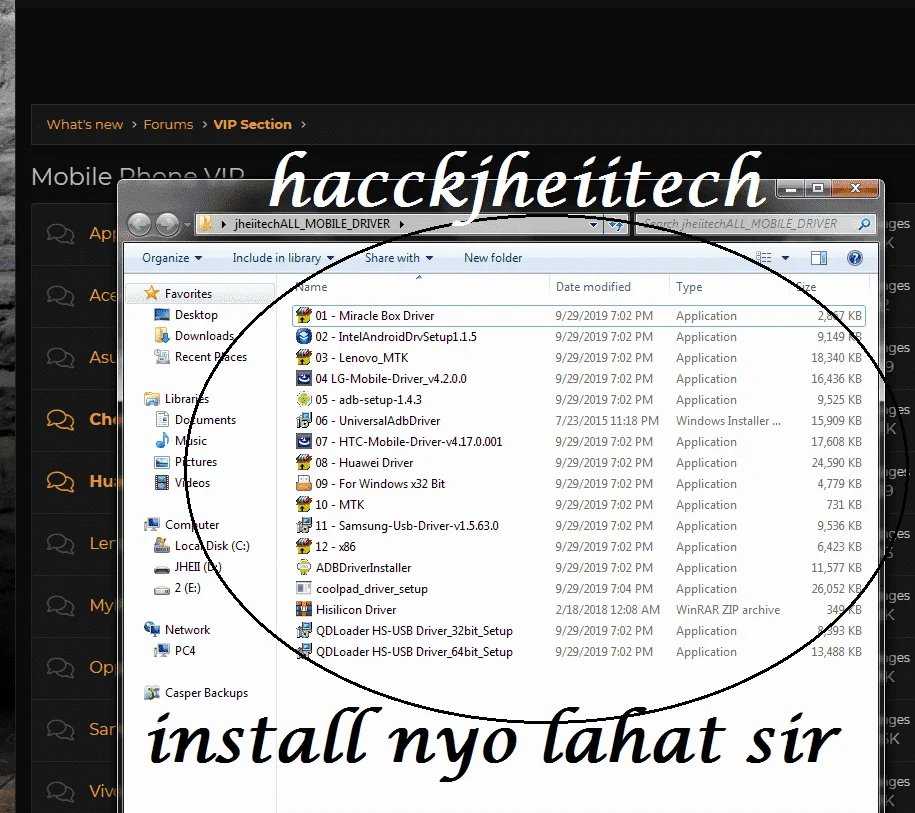Open Desktop in Favorites

196,315
